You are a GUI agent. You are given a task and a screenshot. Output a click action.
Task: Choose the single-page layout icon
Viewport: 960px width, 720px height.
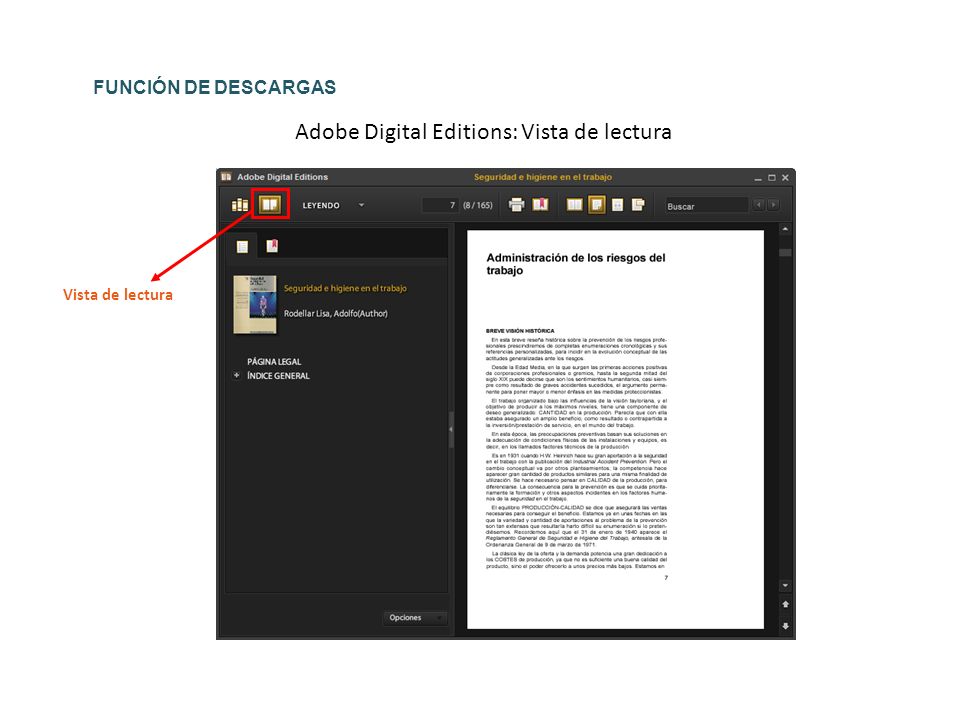click(597, 204)
